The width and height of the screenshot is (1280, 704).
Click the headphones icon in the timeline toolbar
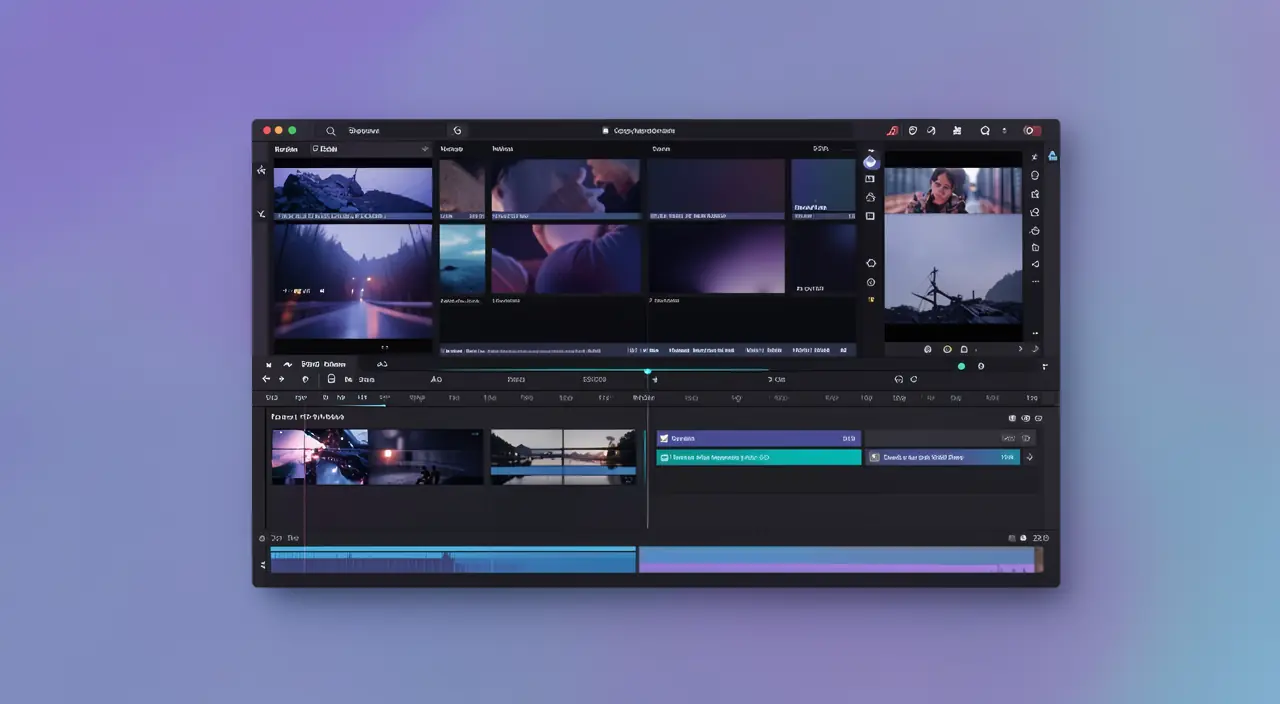click(x=899, y=380)
